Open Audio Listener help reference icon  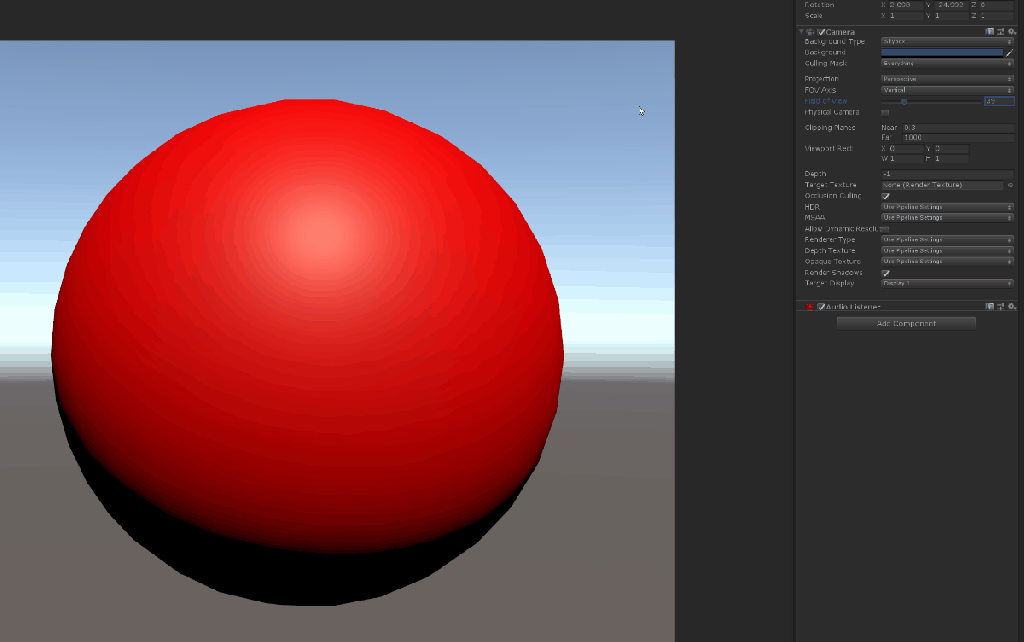click(x=990, y=306)
